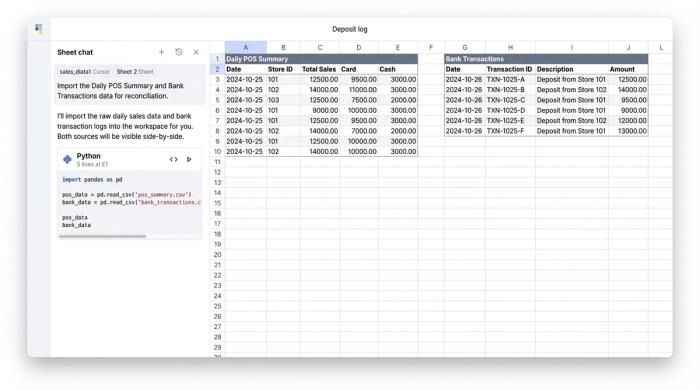Image resolution: width=700 pixels, height=391 pixels.
Task: Click cell TXN-1025-C
Action: (510, 100)
